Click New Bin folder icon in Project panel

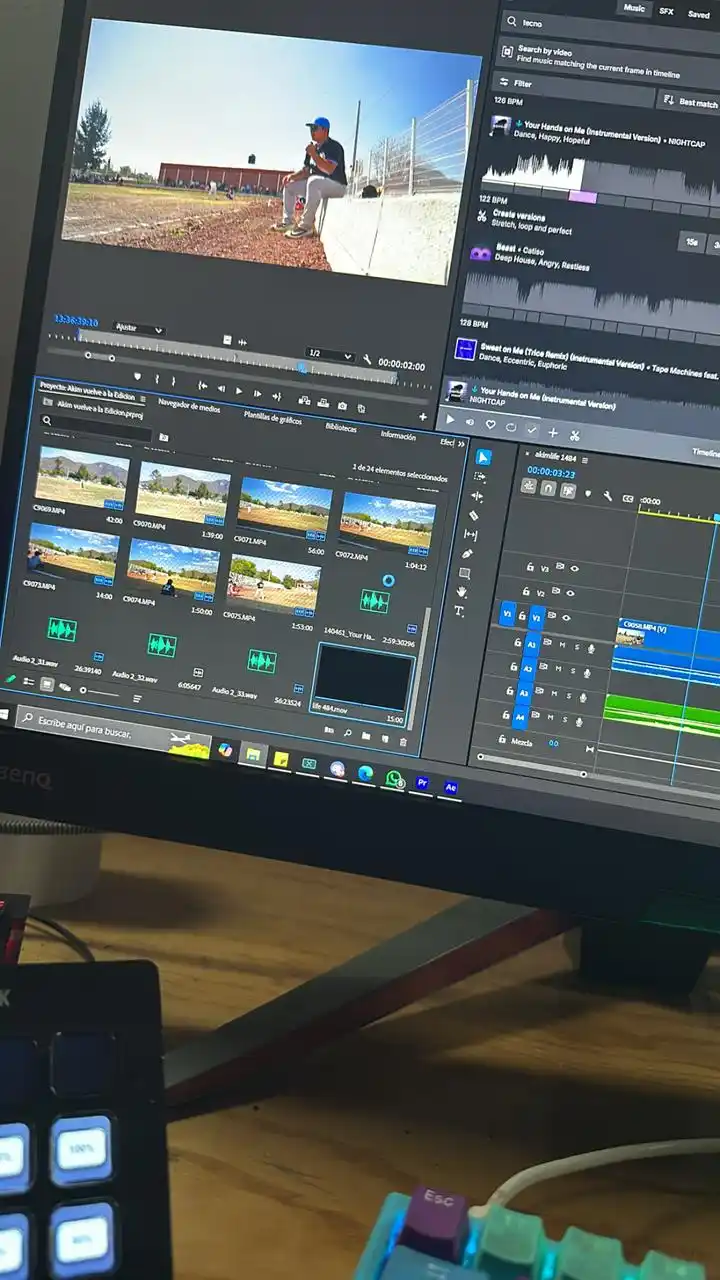click(x=366, y=736)
